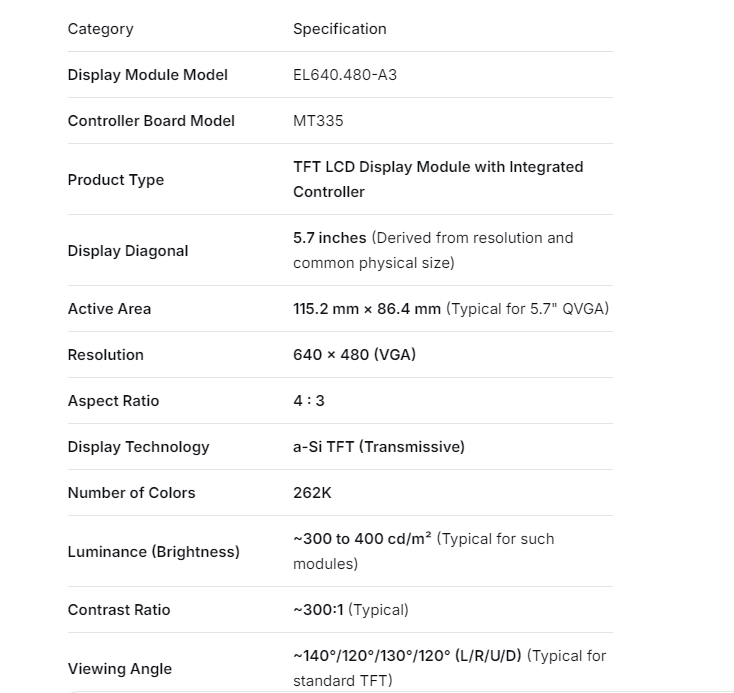The width and height of the screenshot is (734, 693).
Task: Click the 'Viewing Angle' row label
Action: point(119,669)
